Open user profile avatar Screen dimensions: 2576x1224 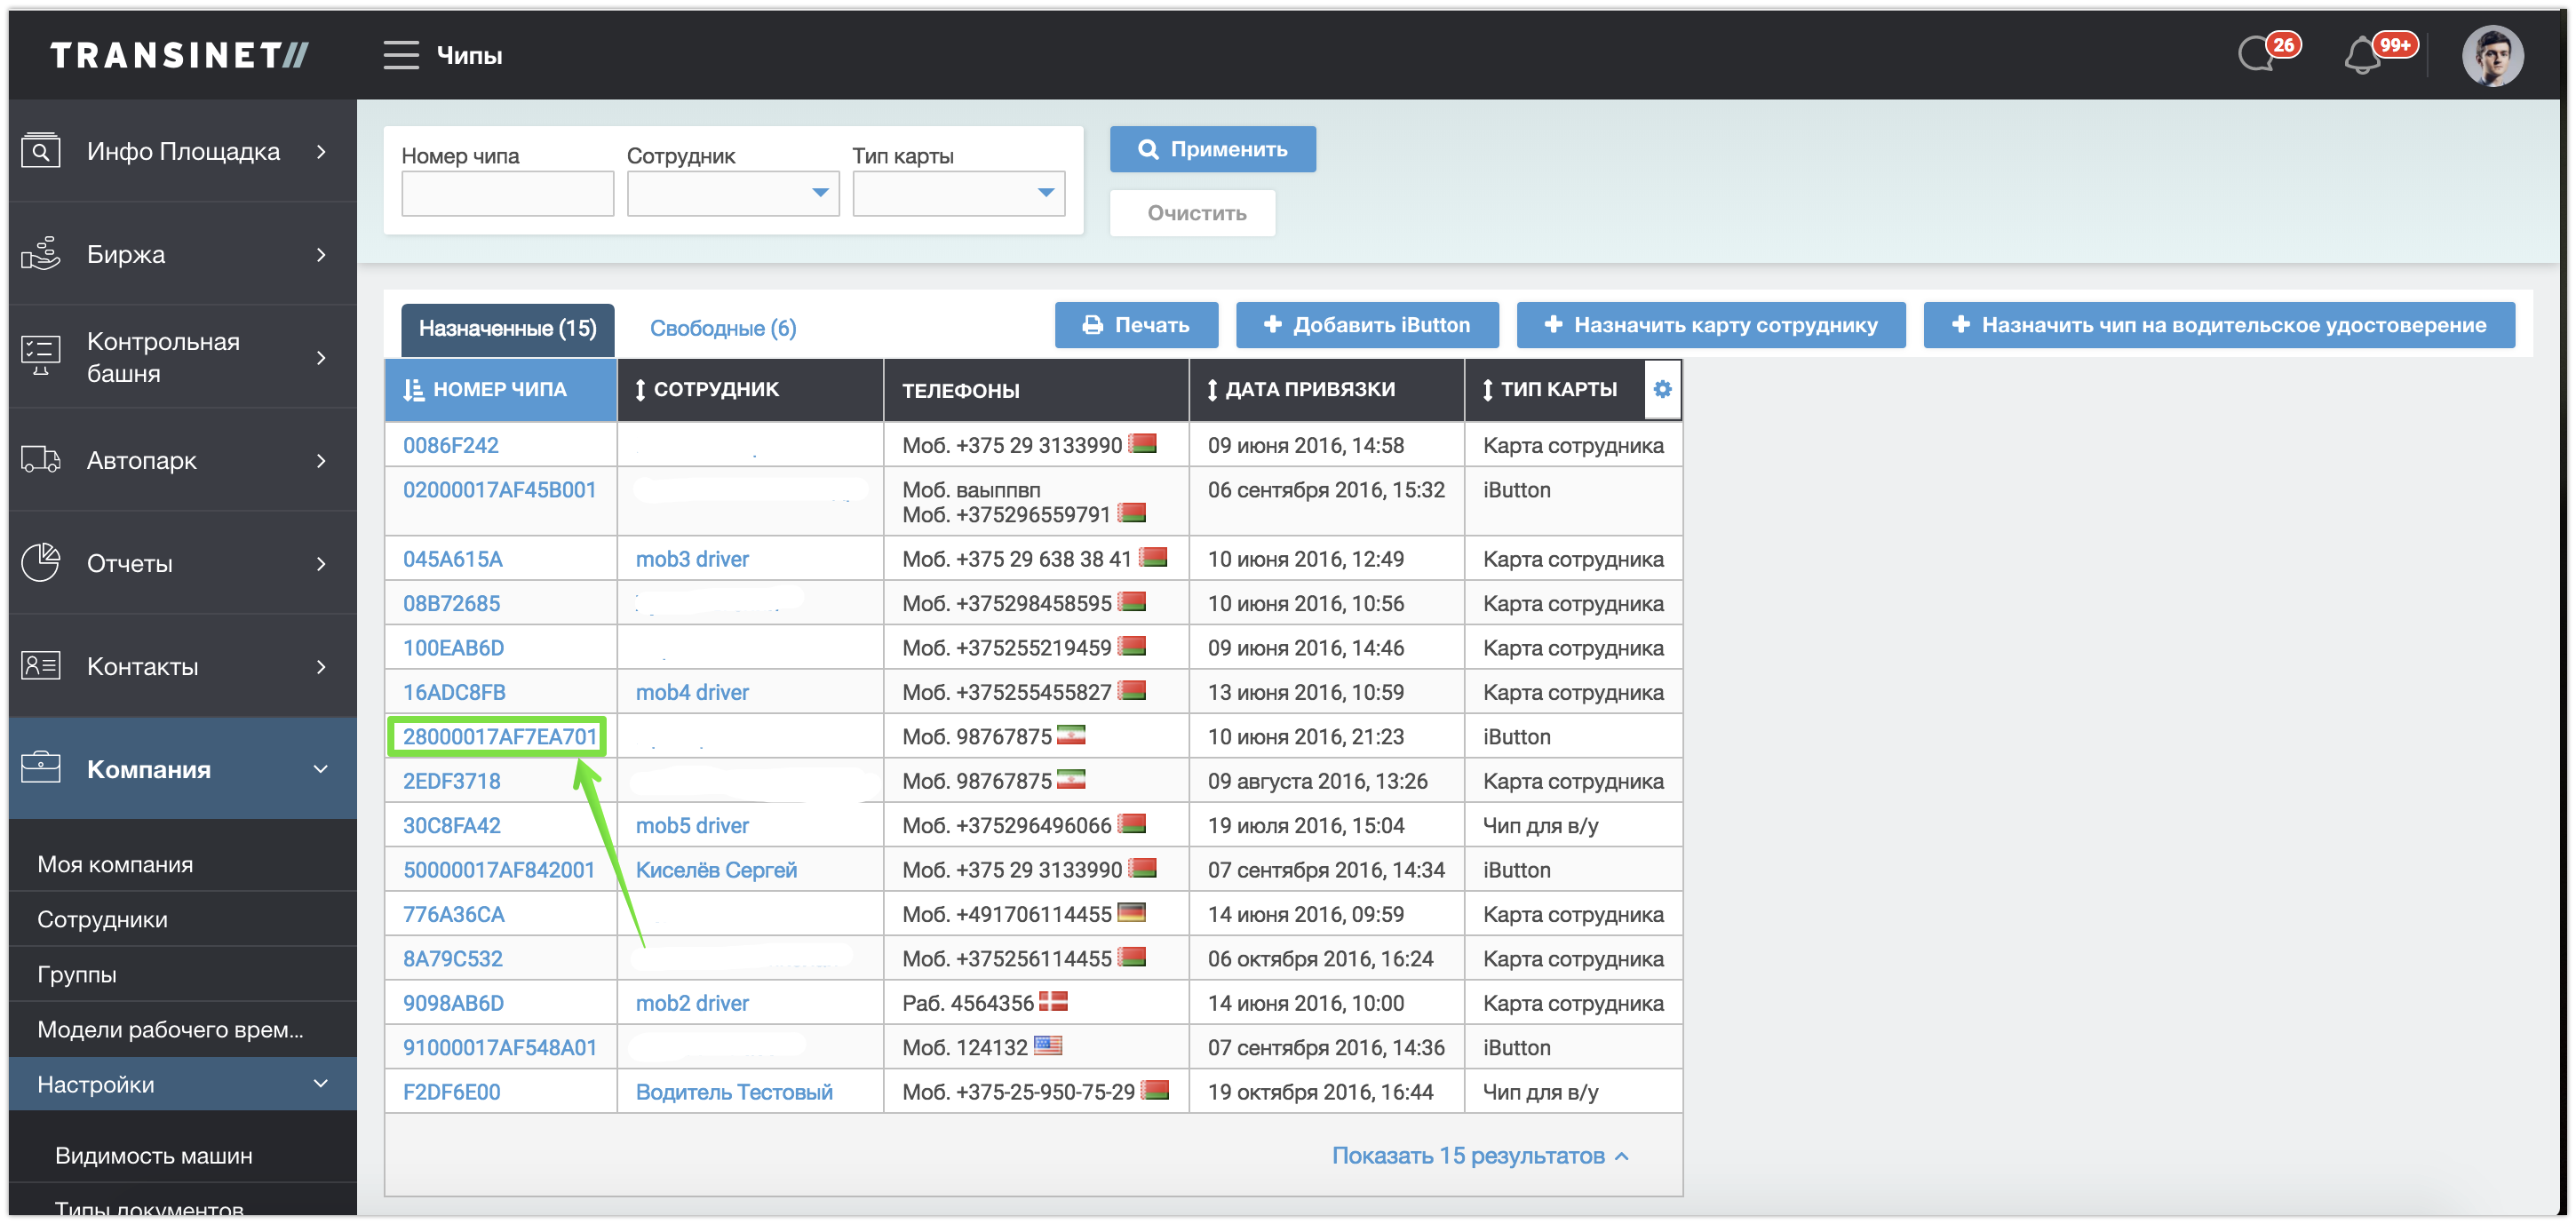point(2492,56)
